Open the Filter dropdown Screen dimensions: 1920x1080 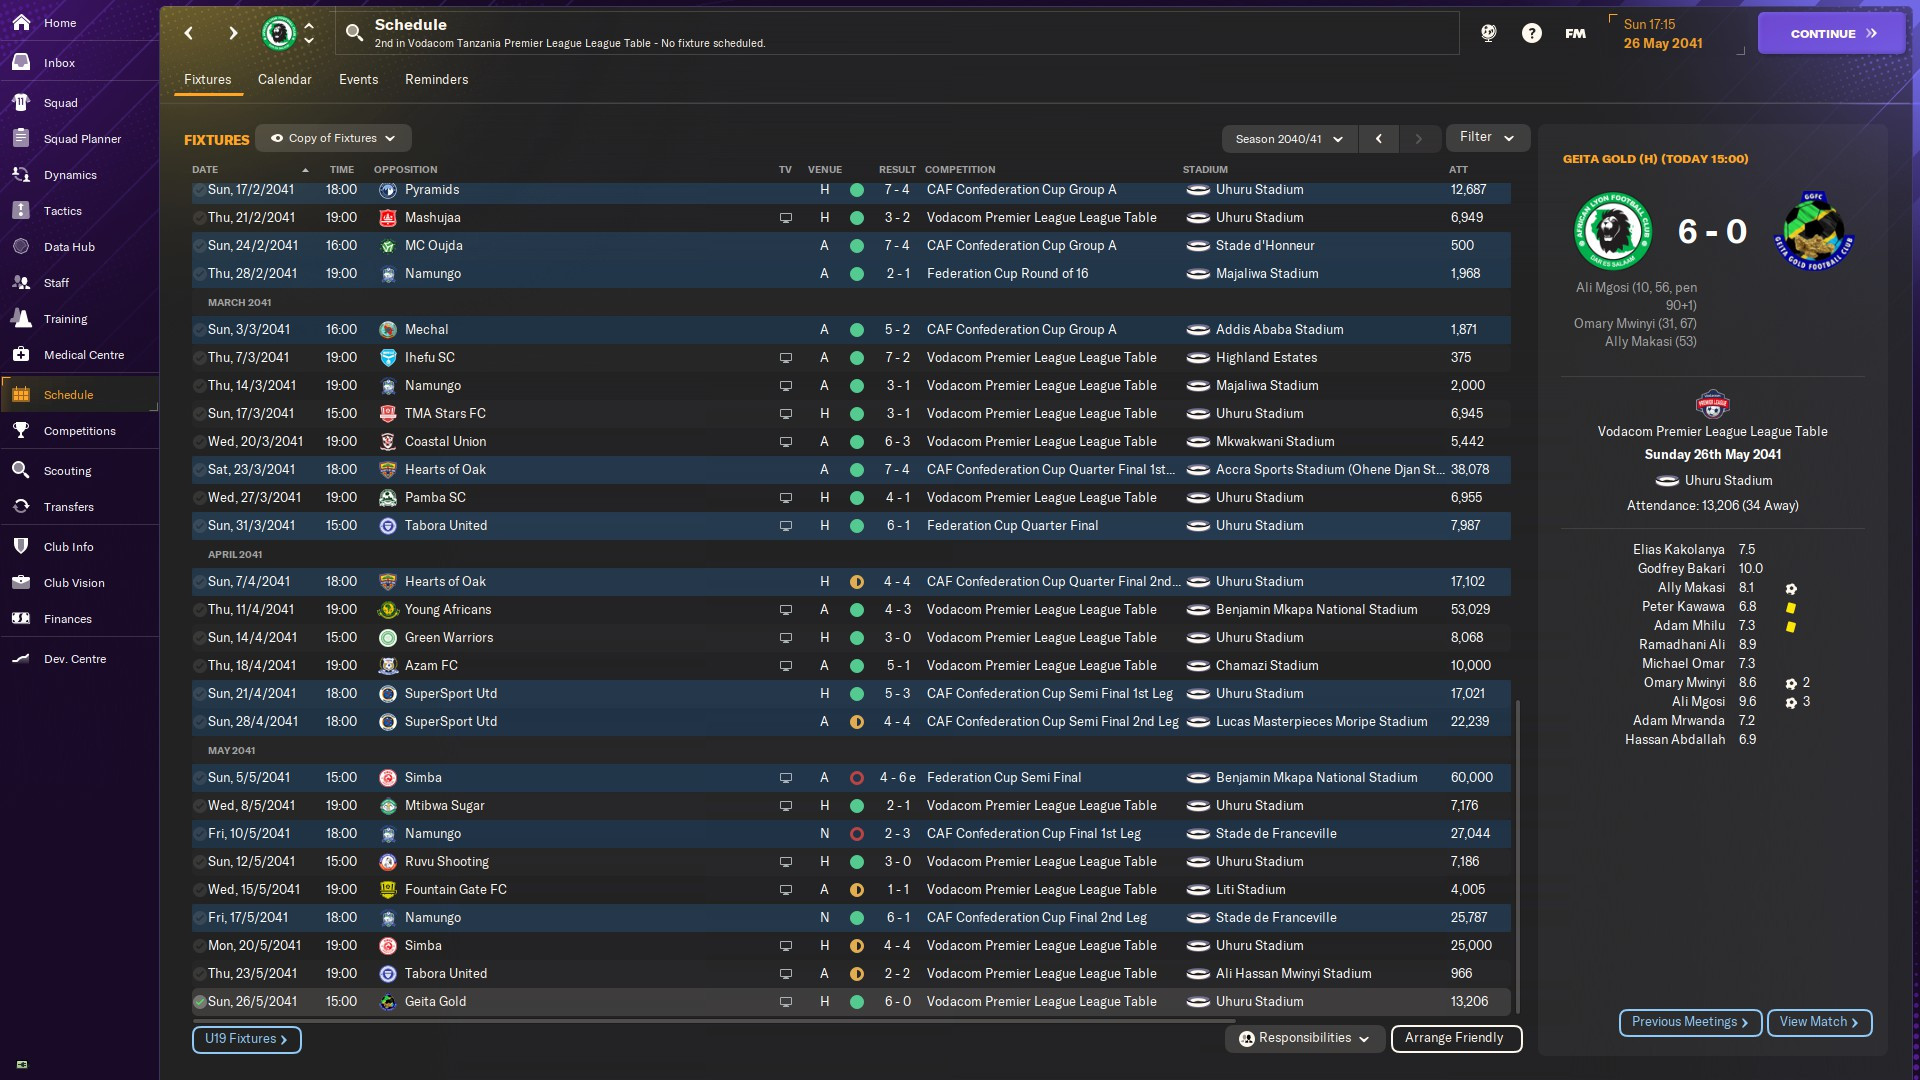coord(1487,137)
